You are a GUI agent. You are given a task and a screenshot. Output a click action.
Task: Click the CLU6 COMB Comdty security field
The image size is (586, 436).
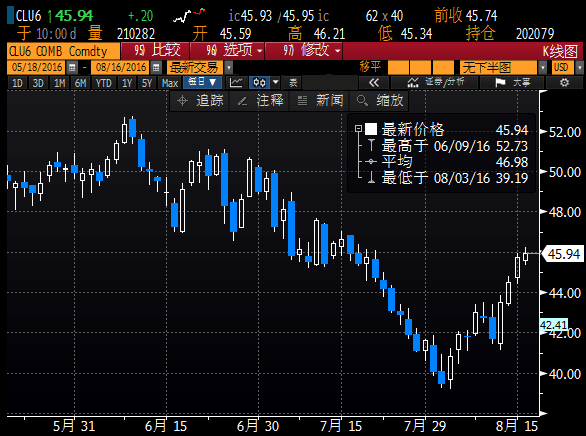pos(64,51)
